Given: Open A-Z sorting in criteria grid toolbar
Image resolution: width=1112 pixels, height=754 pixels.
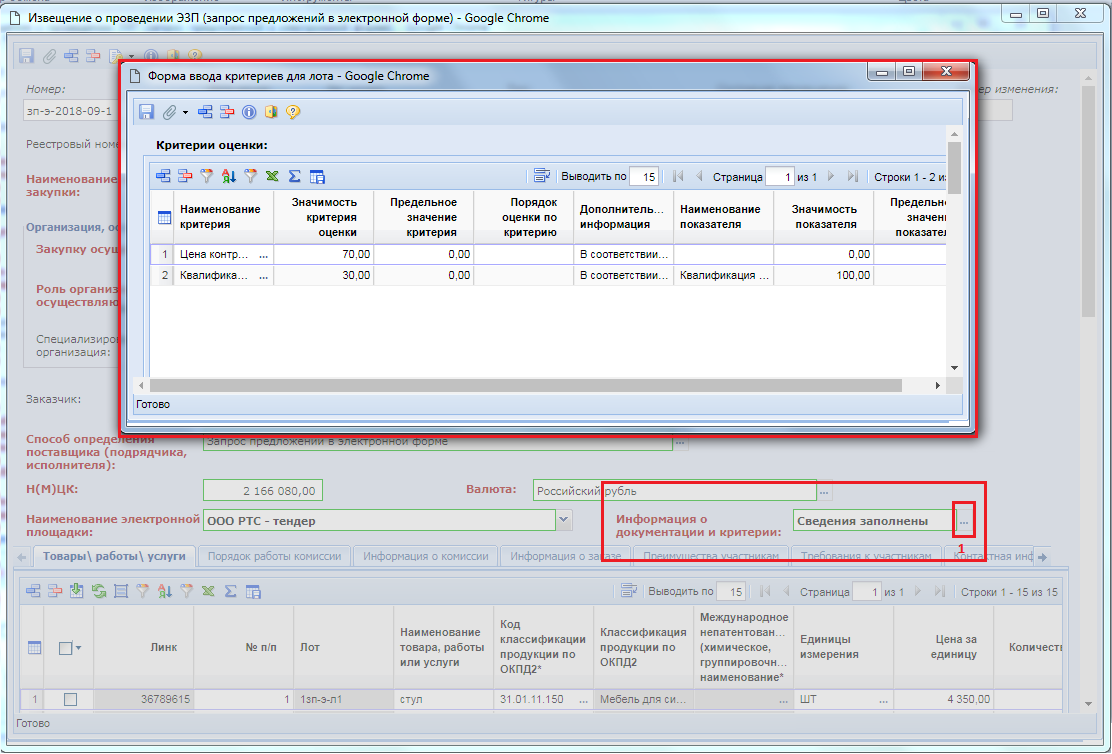Looking at the screenshot, I should (228, 177).
